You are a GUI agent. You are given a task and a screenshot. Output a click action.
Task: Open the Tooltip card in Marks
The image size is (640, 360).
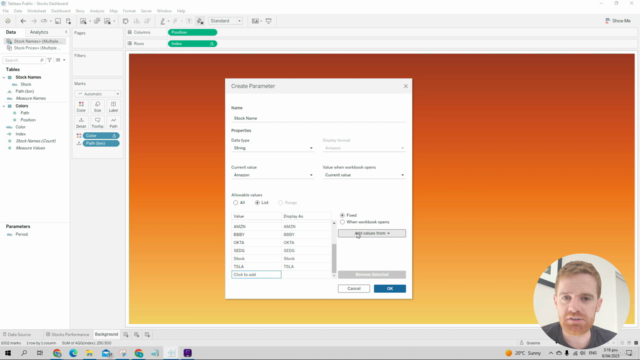[x=97, y=122]
